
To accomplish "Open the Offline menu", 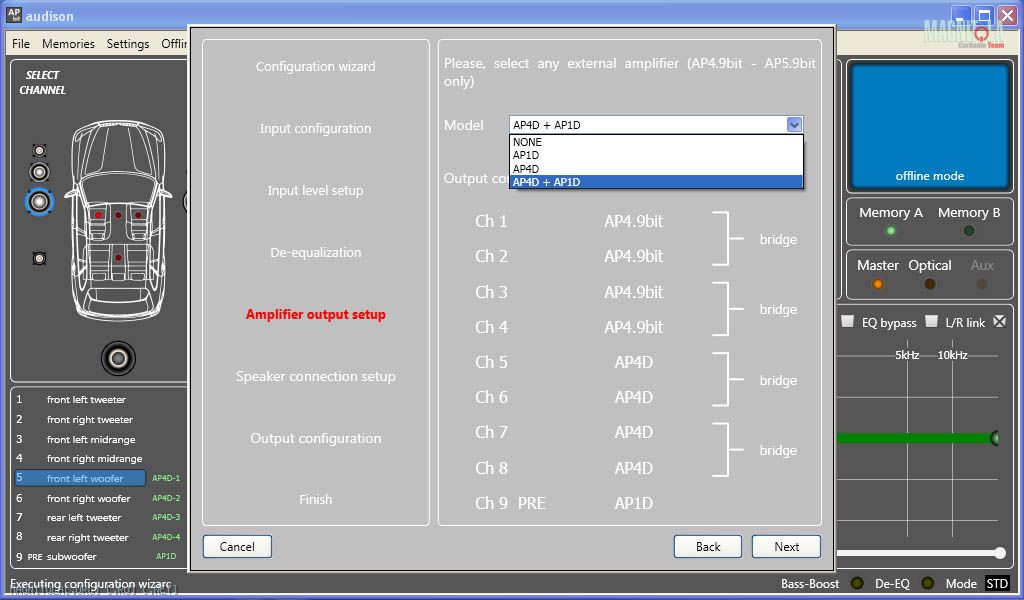I will [x=174, y=44].
